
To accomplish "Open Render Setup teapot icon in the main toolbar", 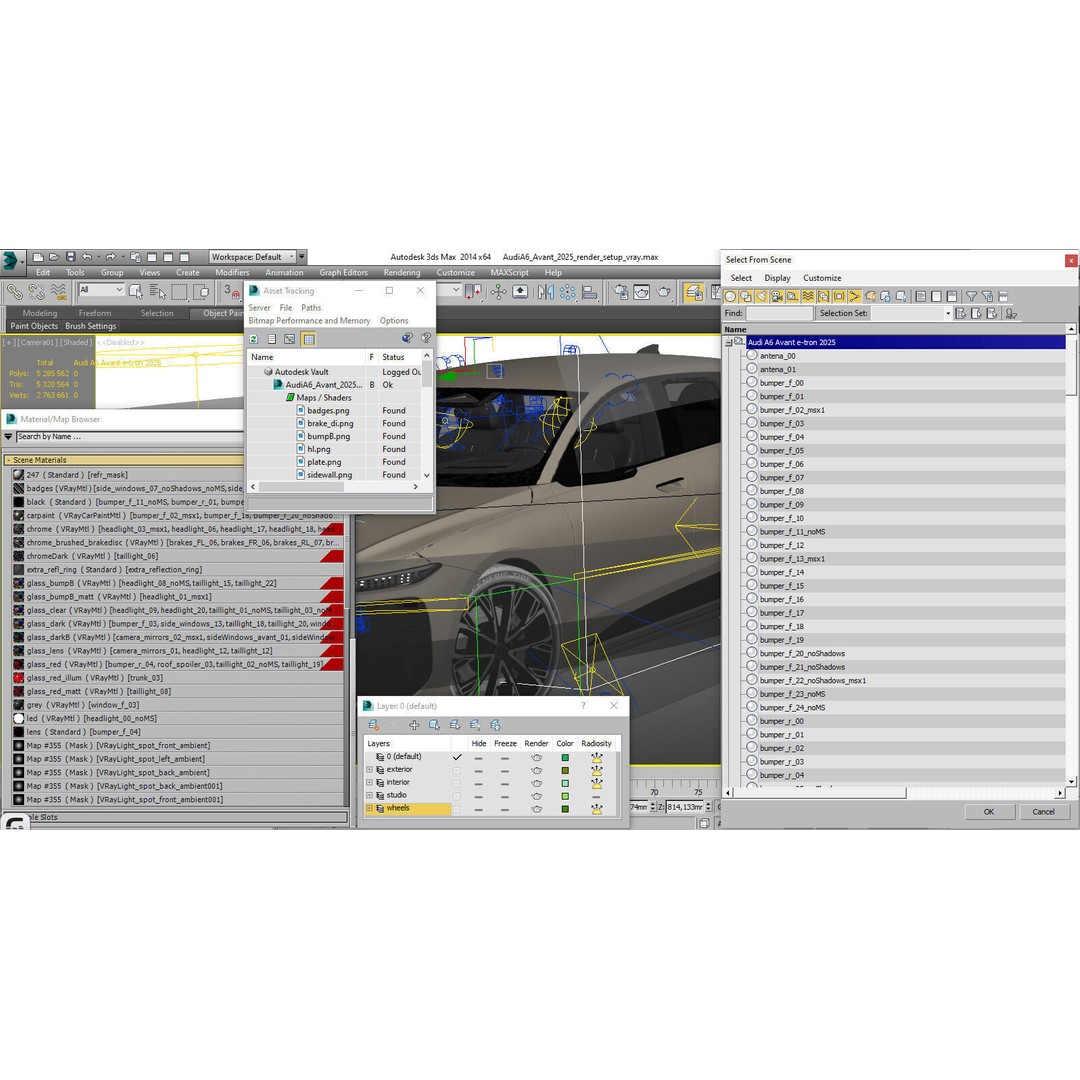I will coord(621,292).
